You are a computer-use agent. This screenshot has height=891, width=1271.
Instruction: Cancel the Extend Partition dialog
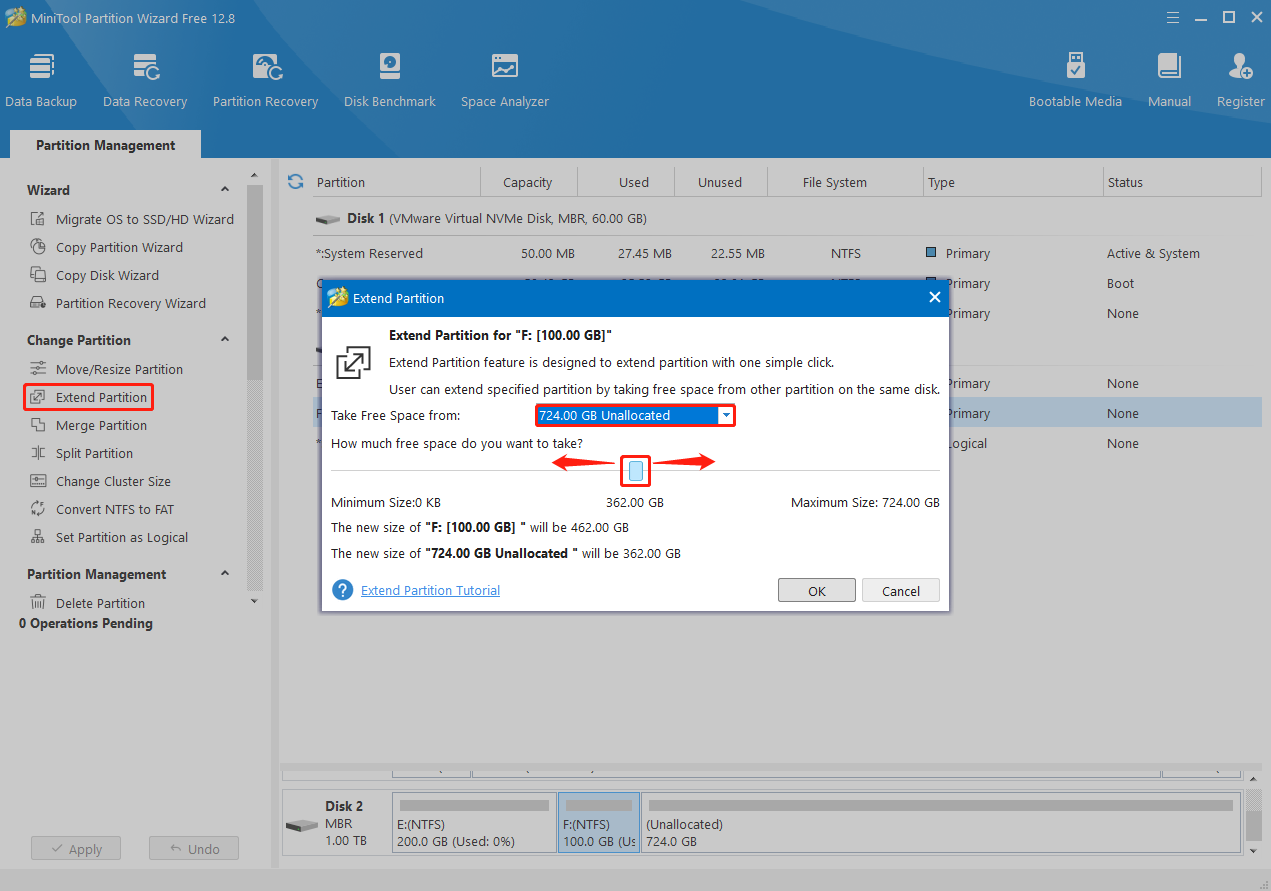point(901,590)
